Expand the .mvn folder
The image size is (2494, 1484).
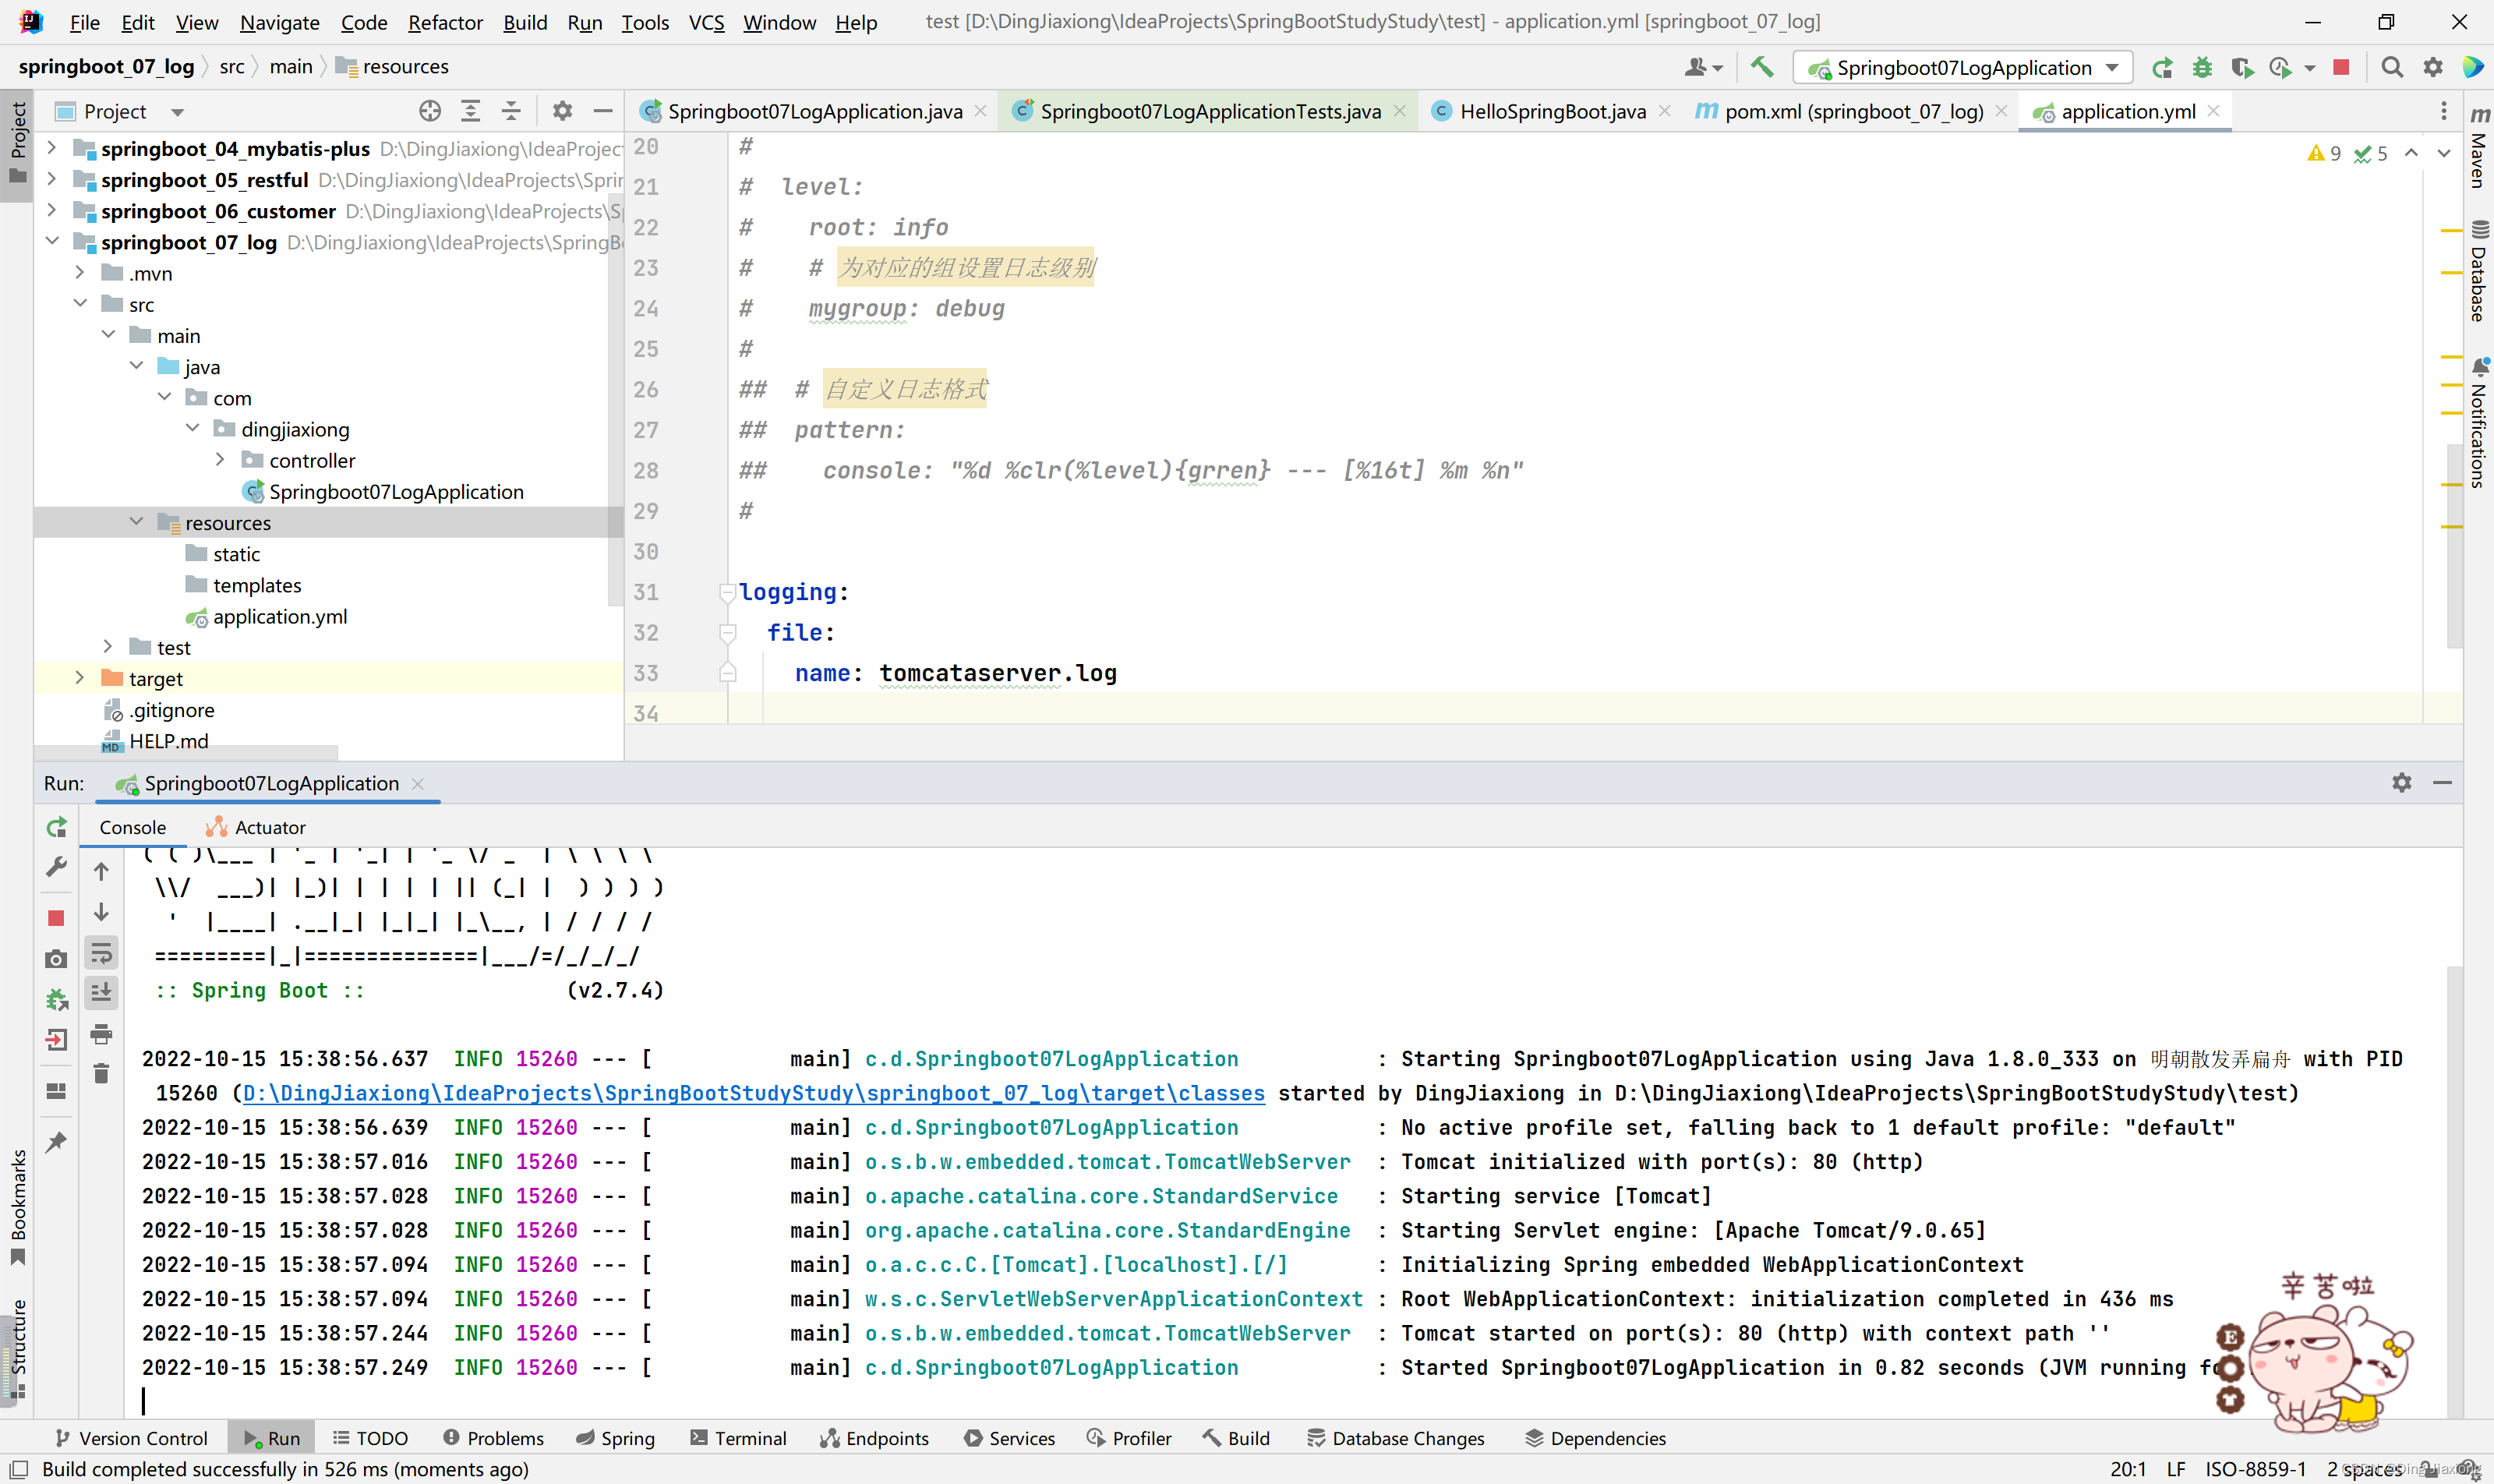[x=80, y=272]
